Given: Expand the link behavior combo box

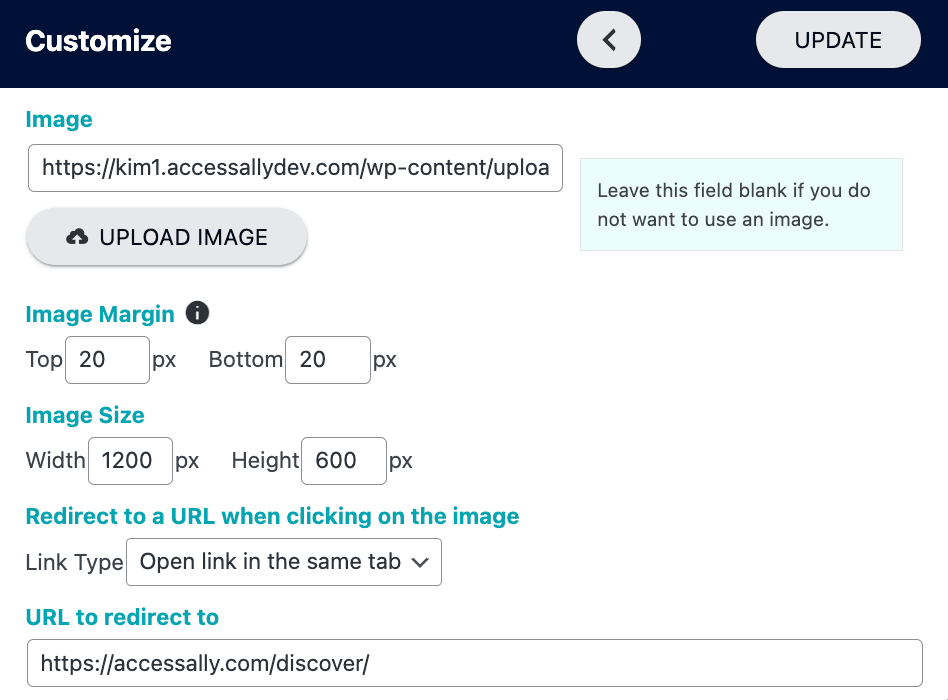Looking at the screenshot, I should coord(283,562).
